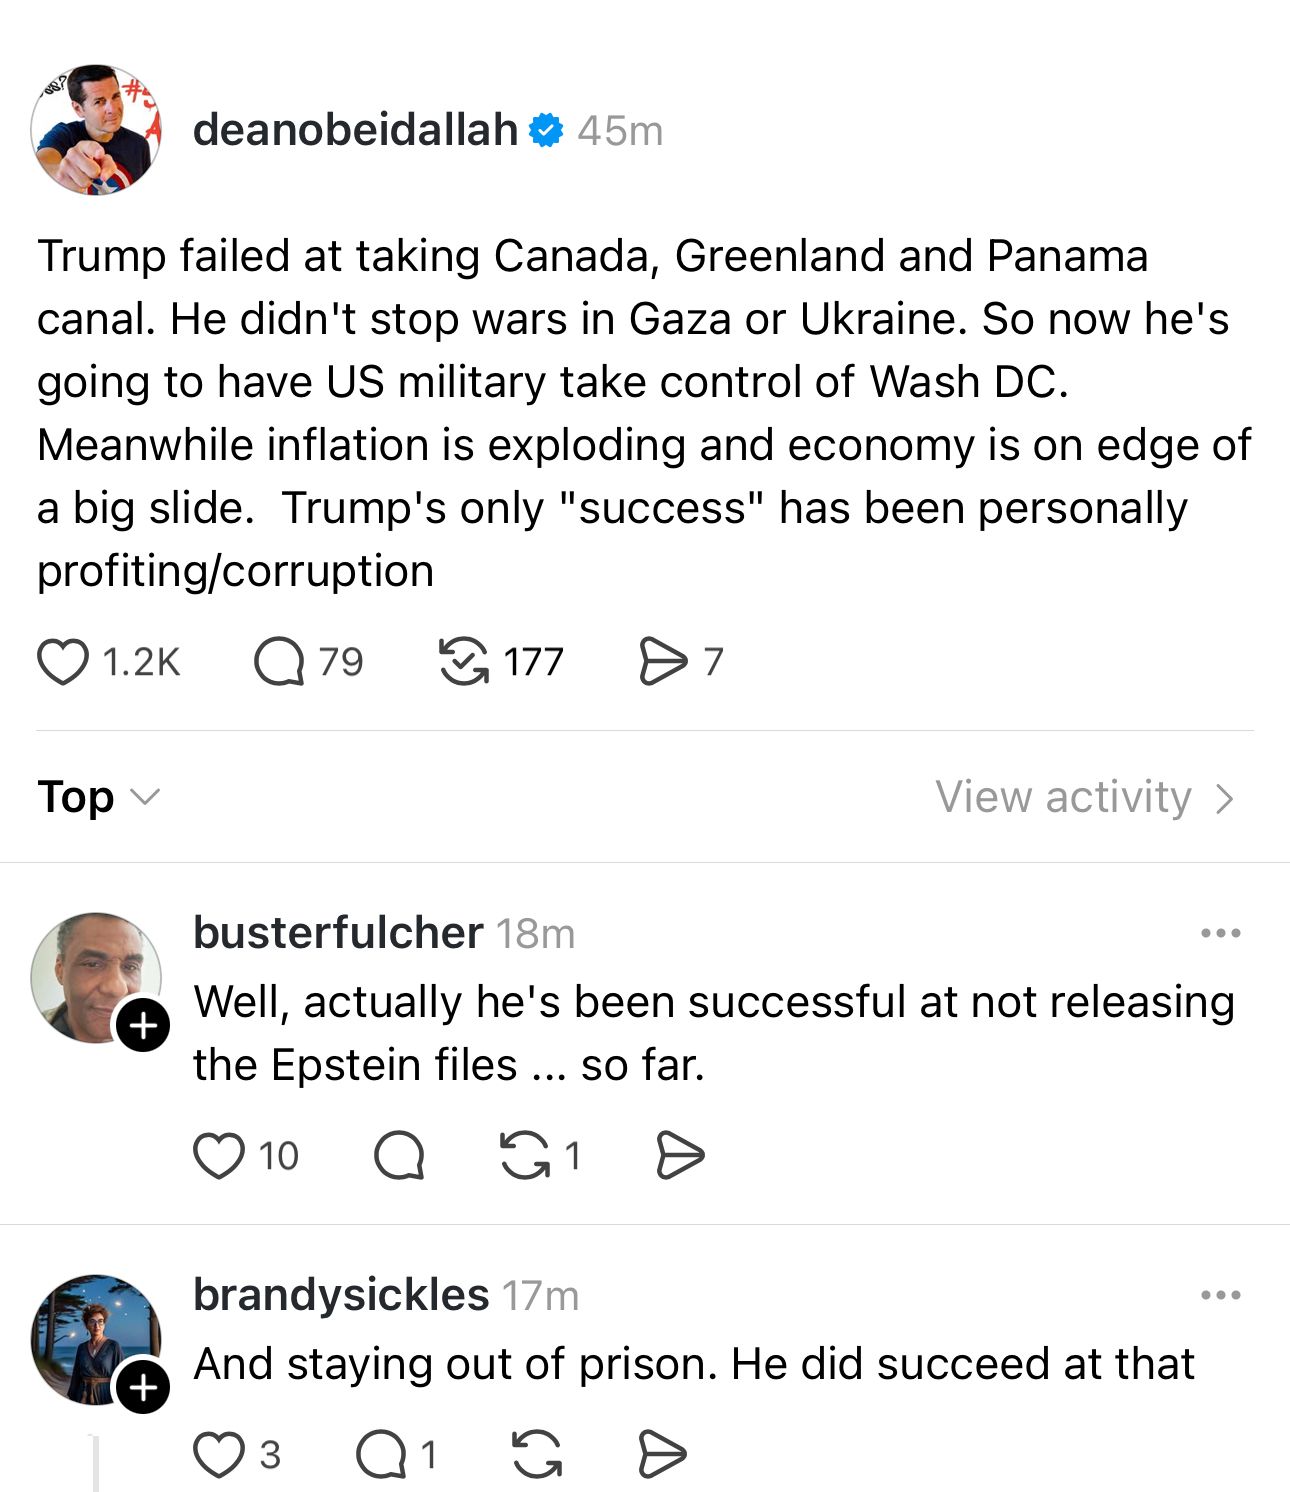Open View activity
Image resolution: width=1290 pixels, height=1492 pixels.
tap(1085, 797)
